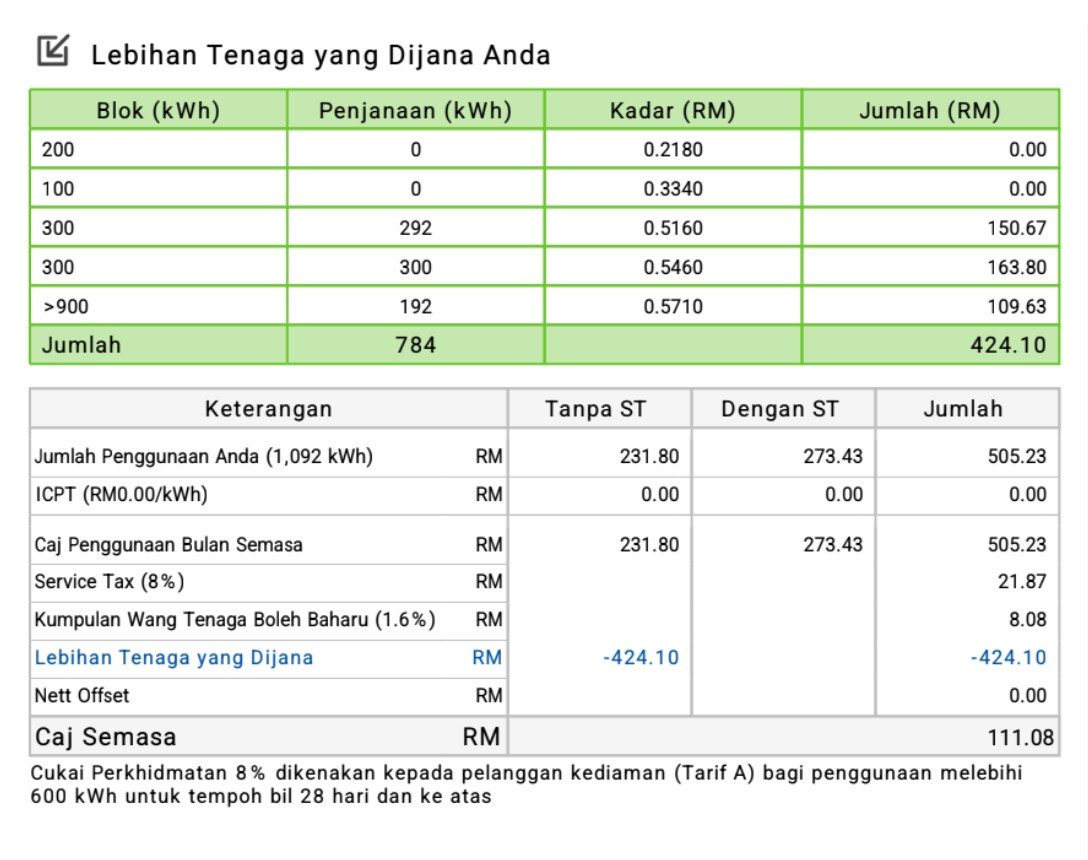
Task: Click the ICPT (RM0.00/kWh) row label
Action: 121,495
